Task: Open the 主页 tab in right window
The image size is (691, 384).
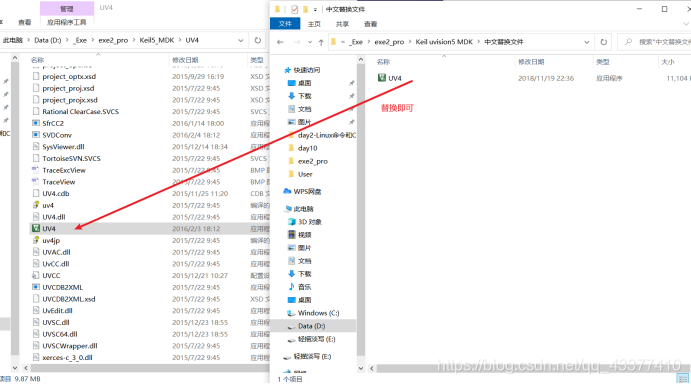Action: (x=314, y=24)
